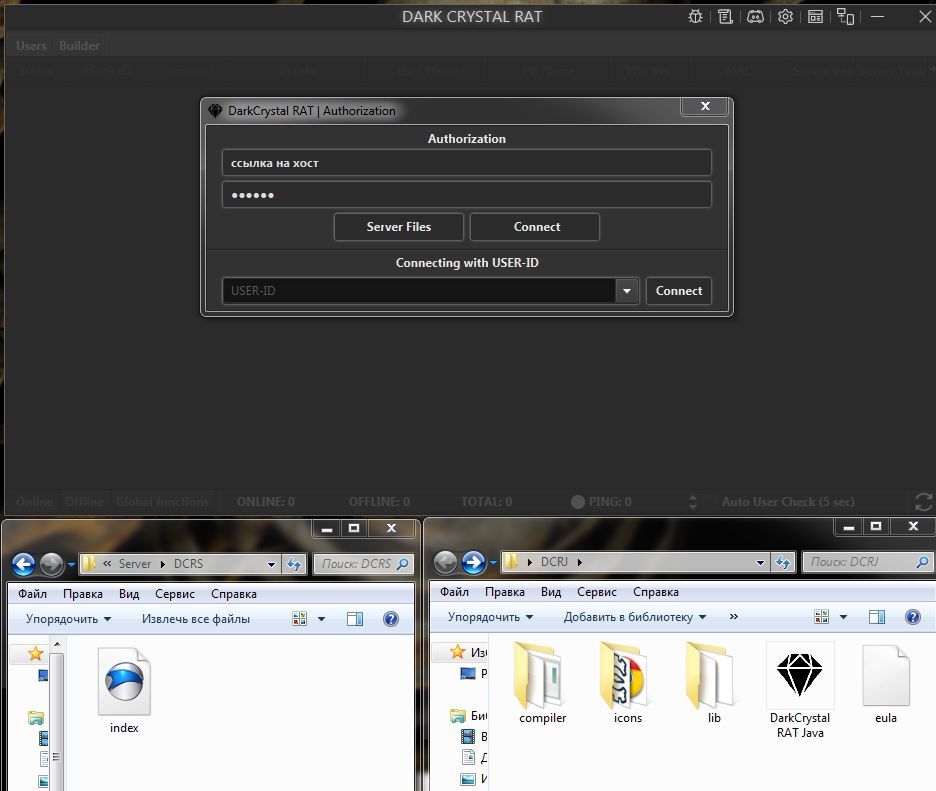The width and height of the screenshot is (936, 791).
Task: Click Извлечь все файлы in DCRS window
Action: point(196,619)
